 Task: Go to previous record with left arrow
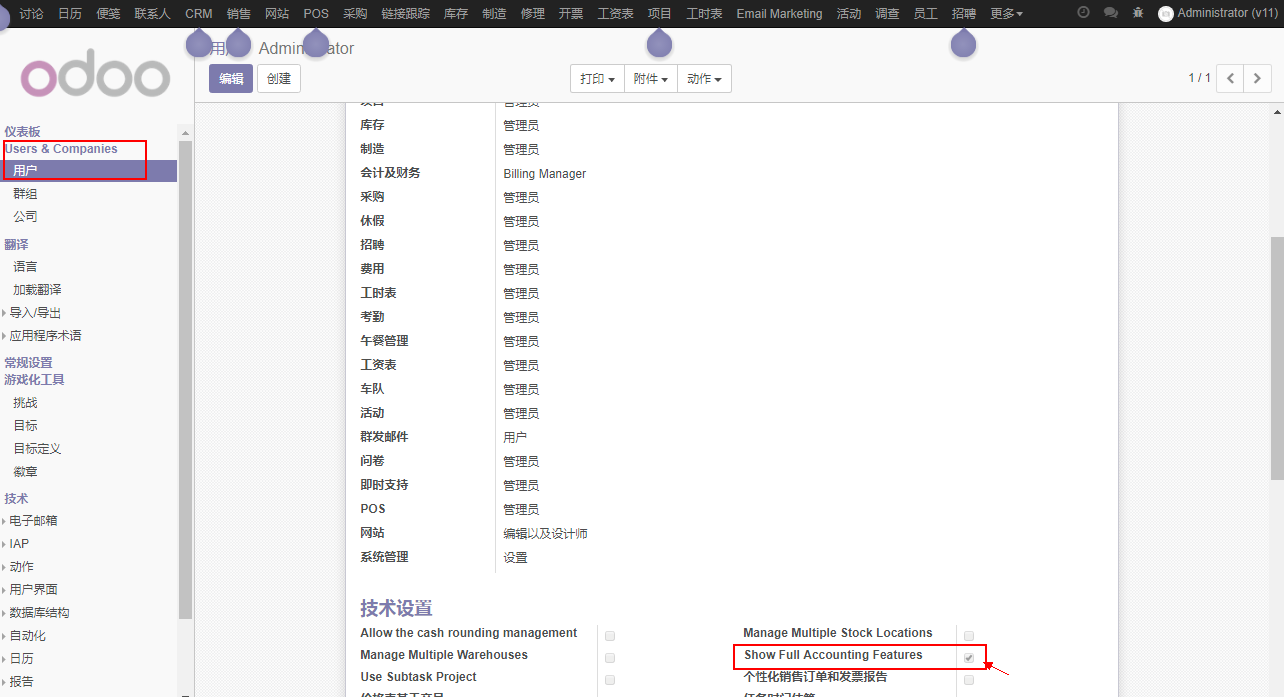pyautogui.click(x=1230, y=78)
